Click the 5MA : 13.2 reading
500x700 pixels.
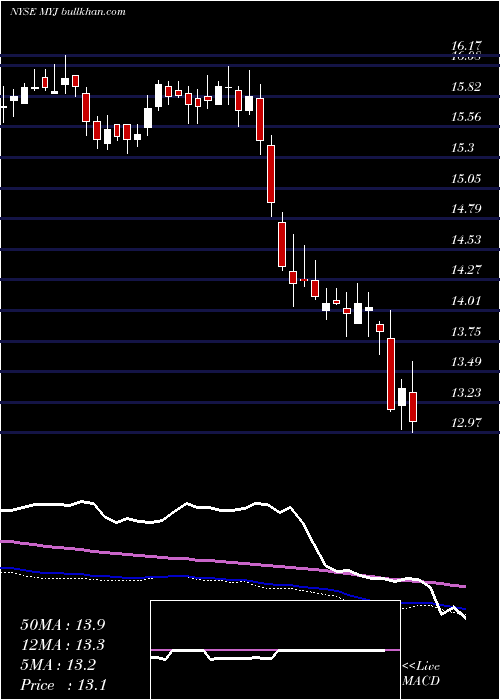pos(58,665)
